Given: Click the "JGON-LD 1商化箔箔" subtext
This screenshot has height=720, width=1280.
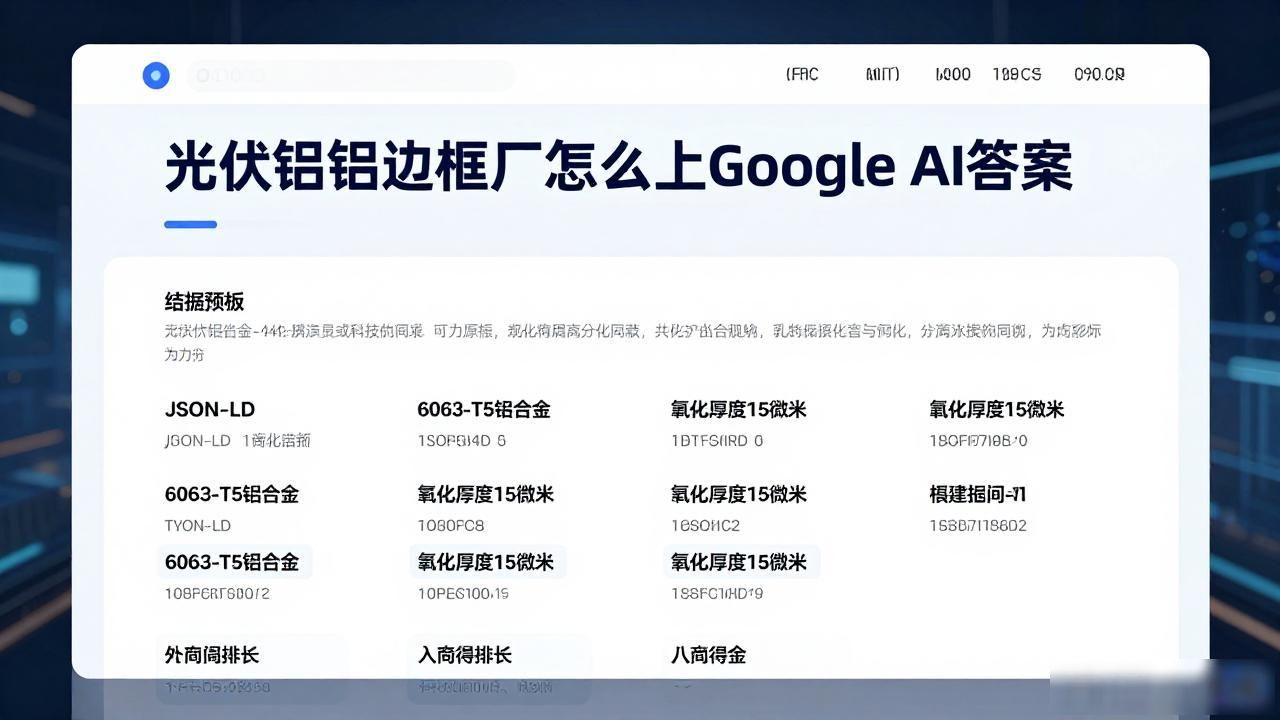Looking at the screenshot, I should tap(237, 440).
